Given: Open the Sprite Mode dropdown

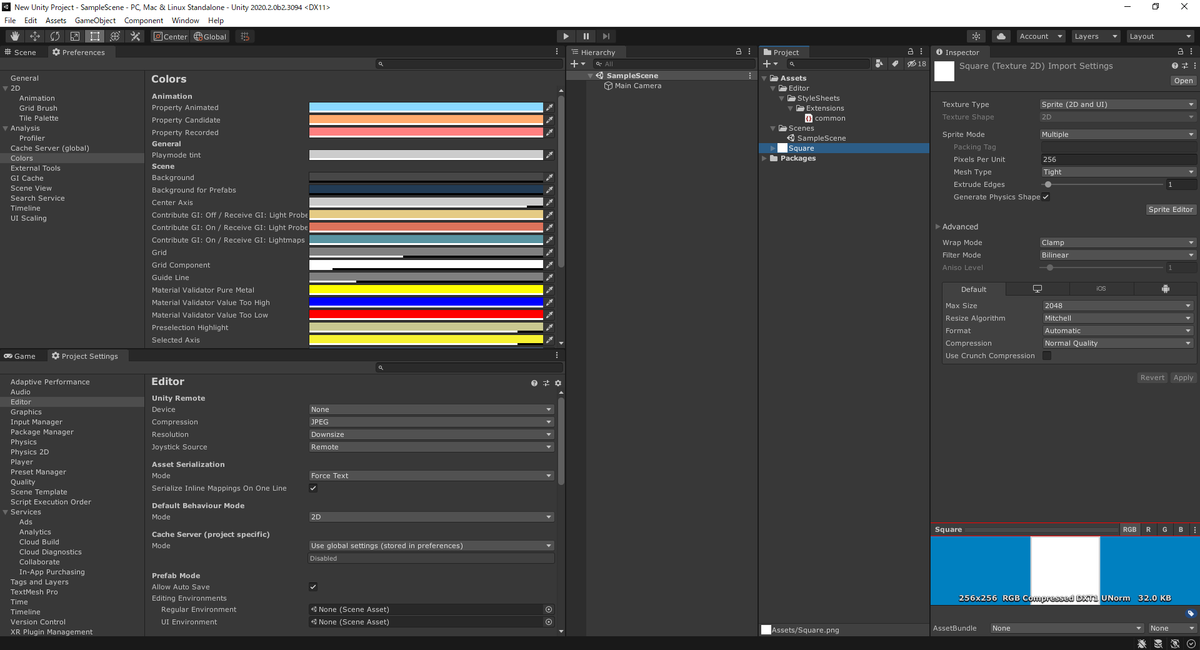Looking at the screenshot, I should pos(1118,134).
